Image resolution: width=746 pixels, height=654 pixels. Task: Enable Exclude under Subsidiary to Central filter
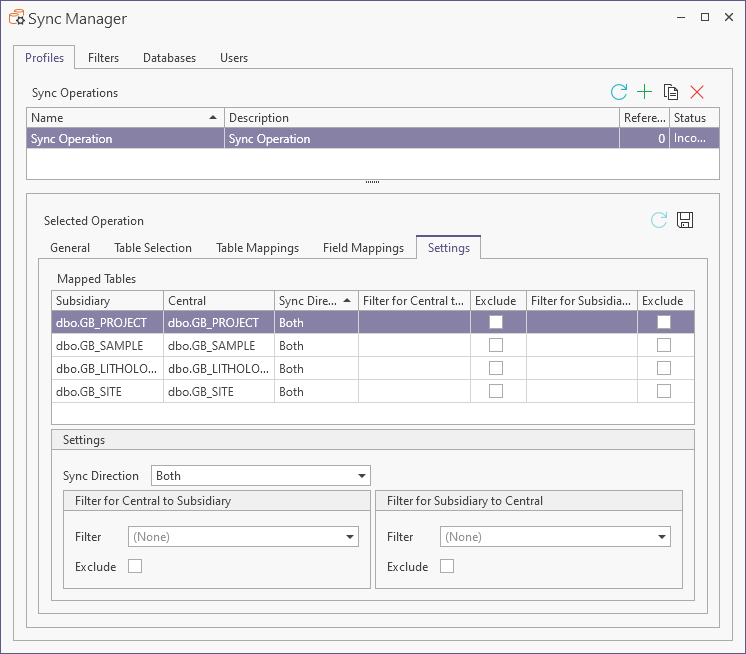coord(447,567)
